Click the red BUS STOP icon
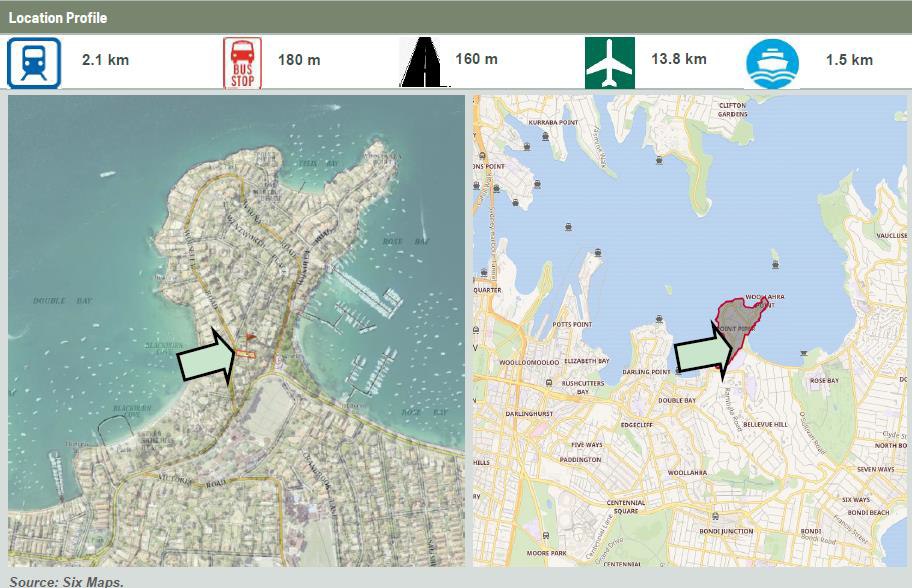 pos(243,63)
